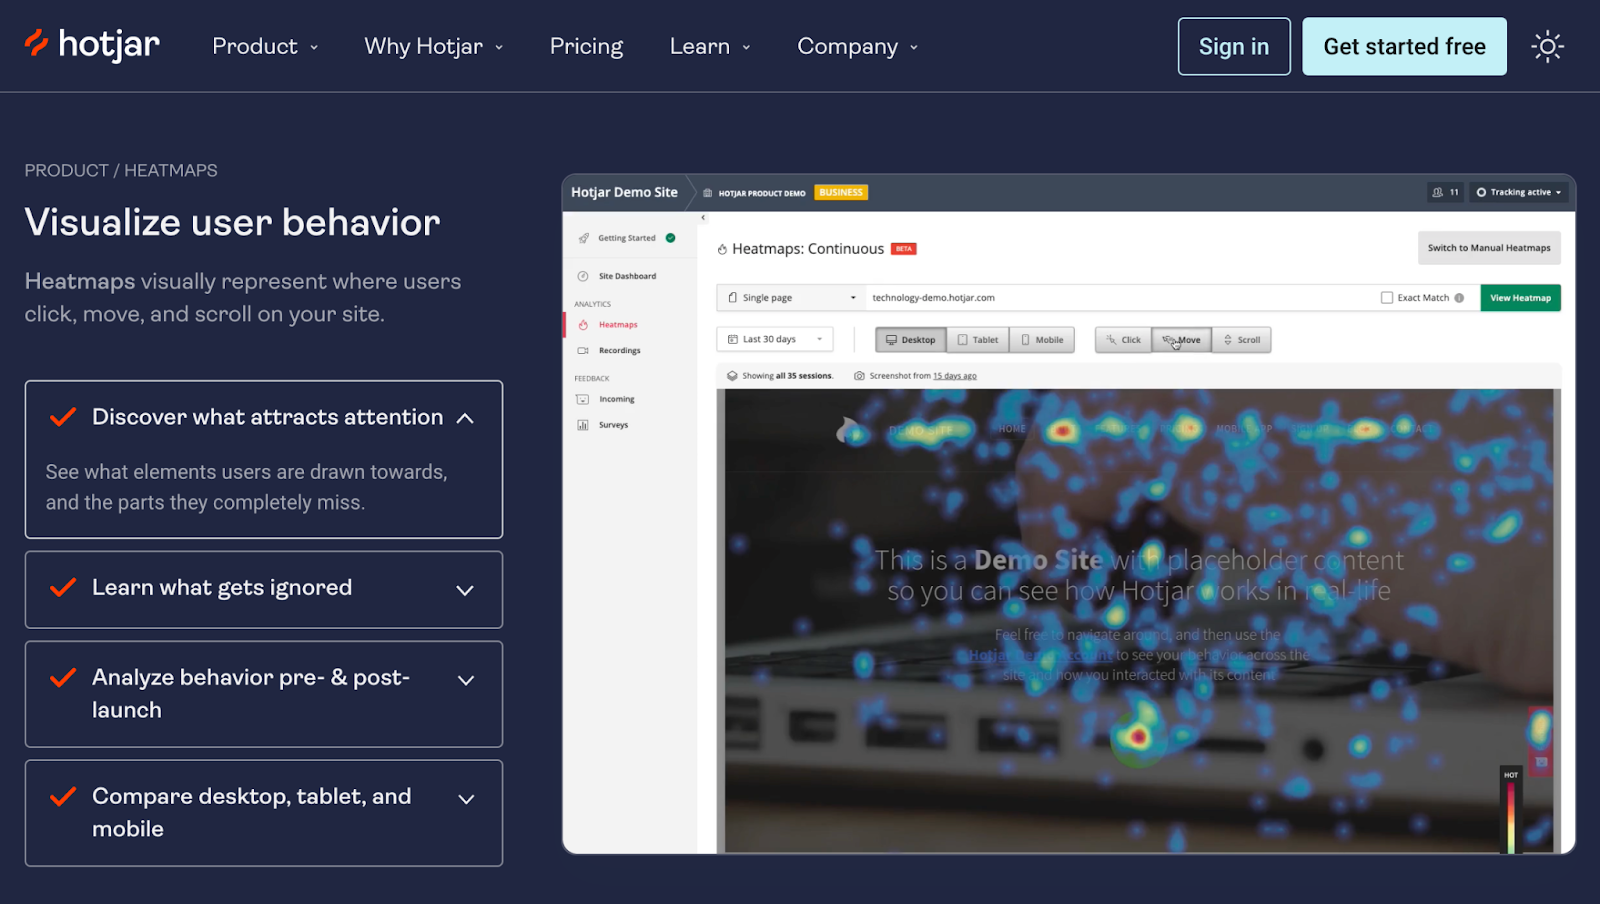The width and height of the screenshot is (1600, 904).
Task: Click the Getting Started rocket icon
Action: (584, 238)
